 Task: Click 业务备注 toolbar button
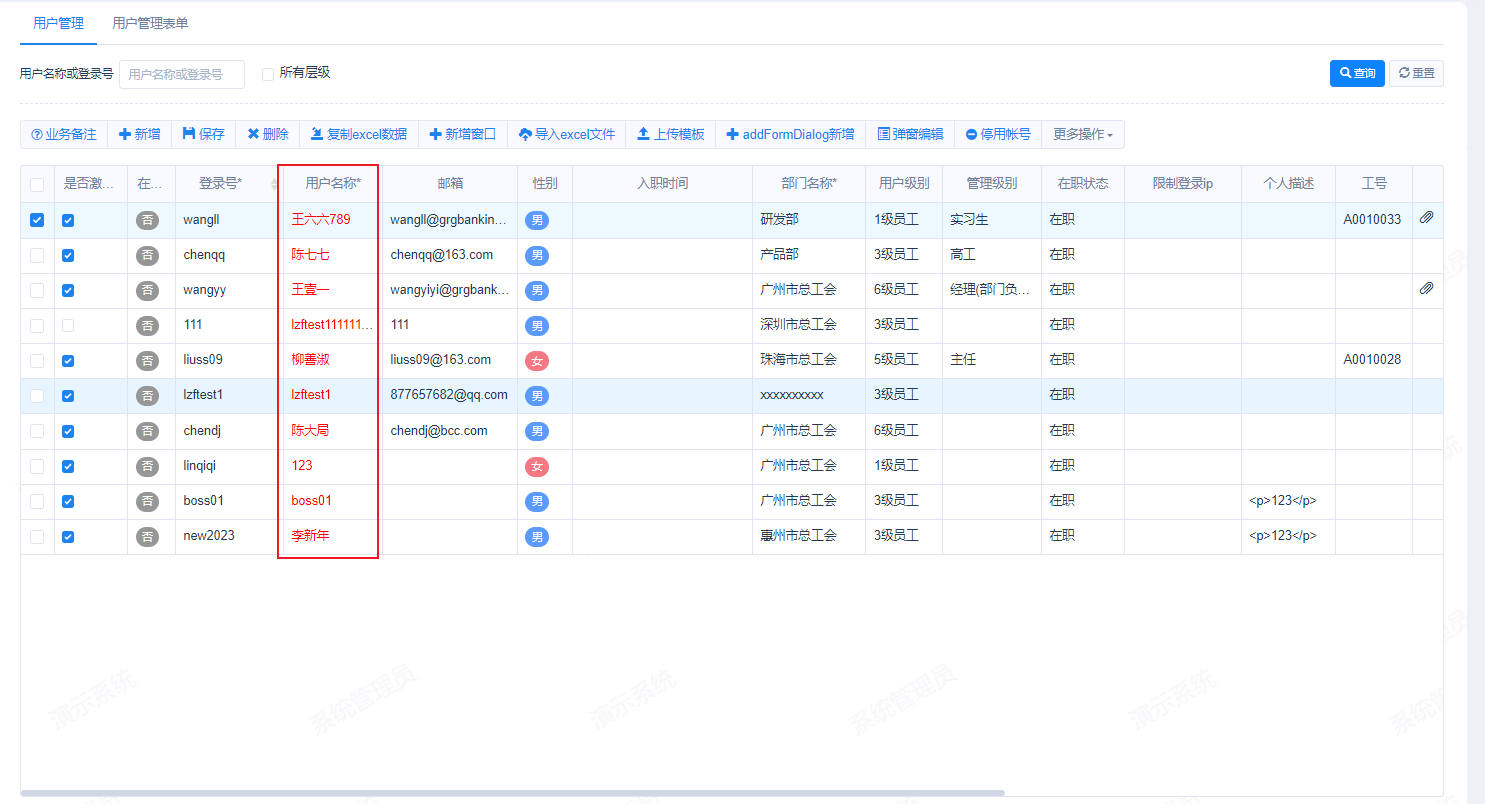tap(64, 134)
